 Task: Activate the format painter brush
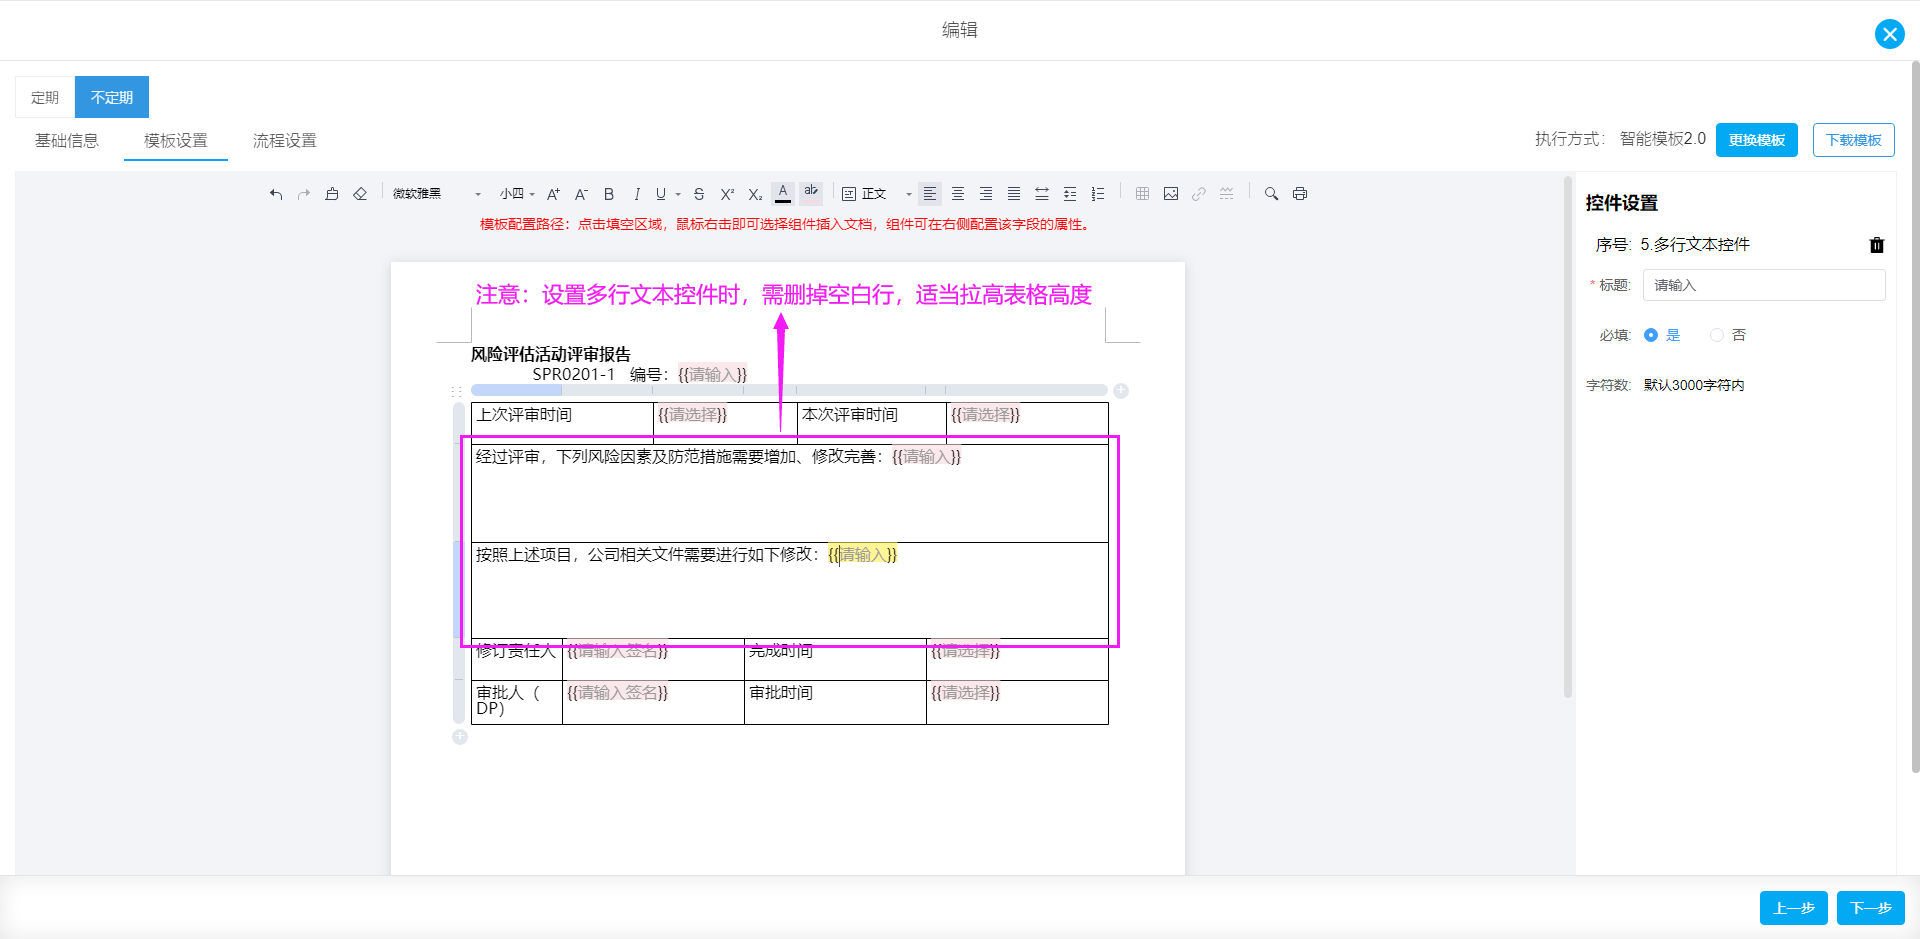pyautogui.click(x=332, y=194)
